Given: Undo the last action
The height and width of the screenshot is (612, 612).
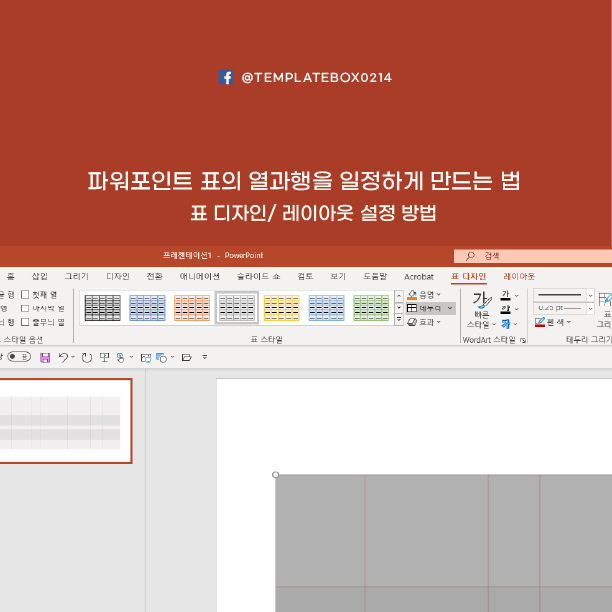Looking at the screenshot, I should (x=63, y=357).
